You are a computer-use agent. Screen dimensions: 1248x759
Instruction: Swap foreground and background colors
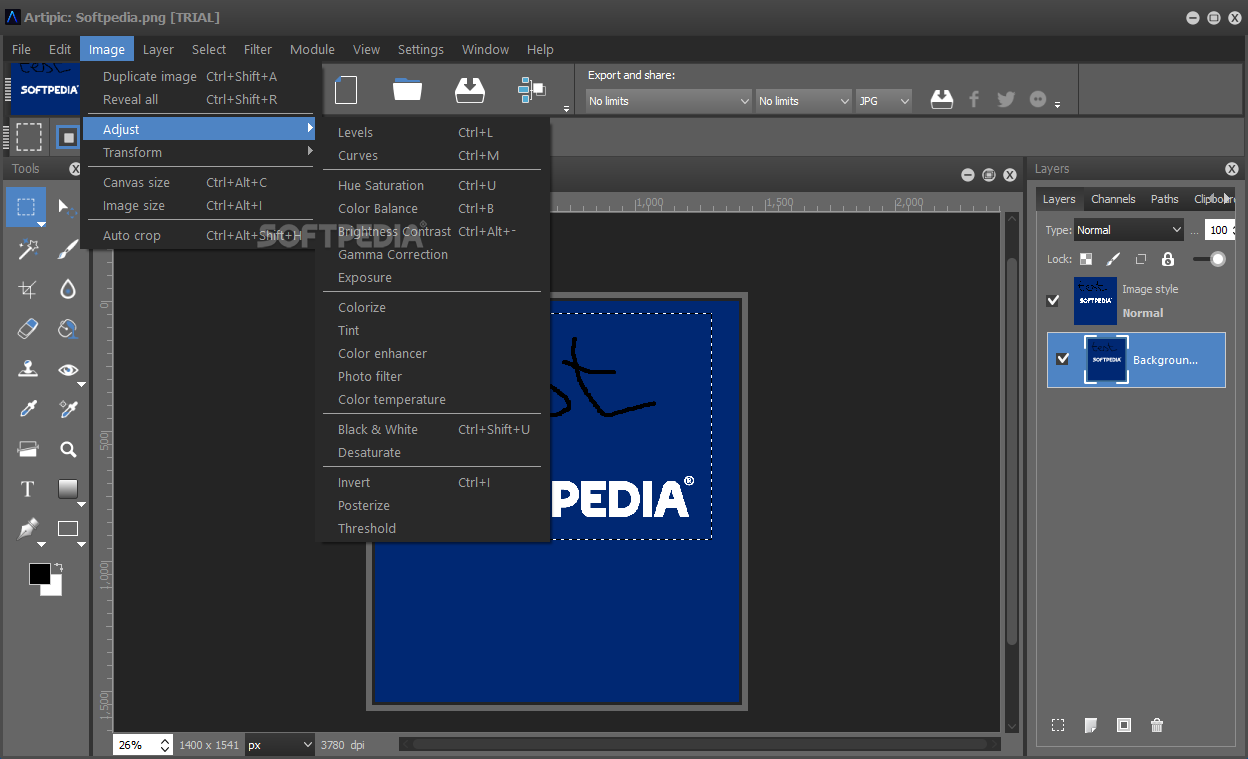pos(58,568)
